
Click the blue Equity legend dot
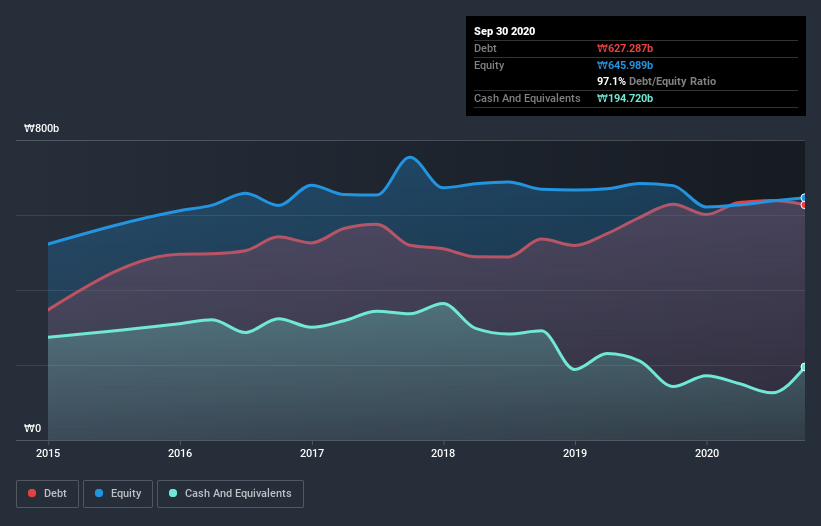coord(99,493)
